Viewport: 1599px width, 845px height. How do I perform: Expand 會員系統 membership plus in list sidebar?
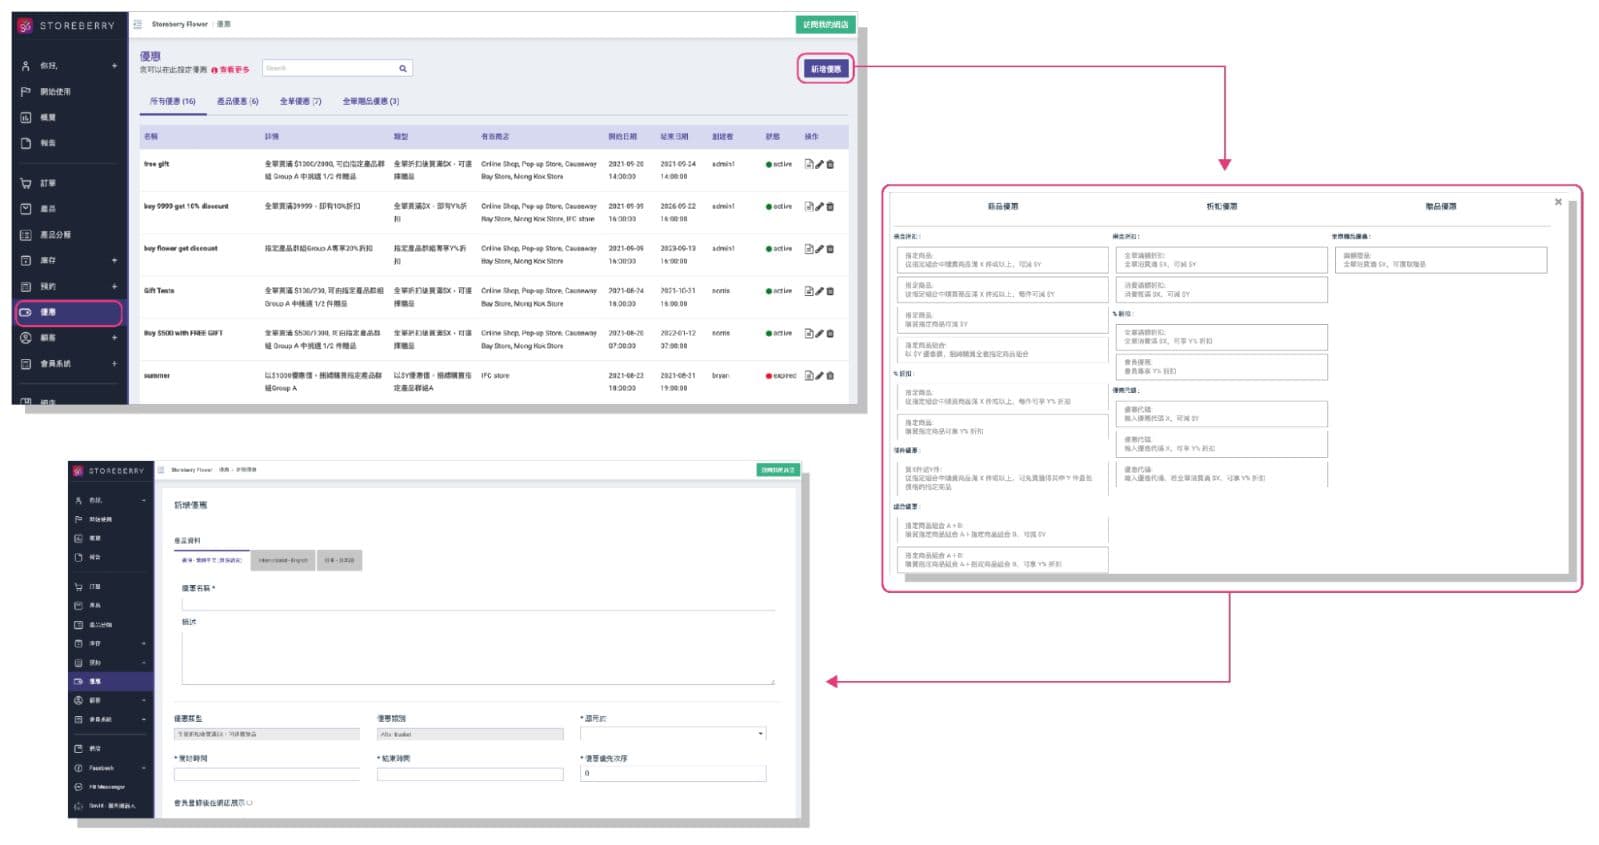click(x=114, y=364)
